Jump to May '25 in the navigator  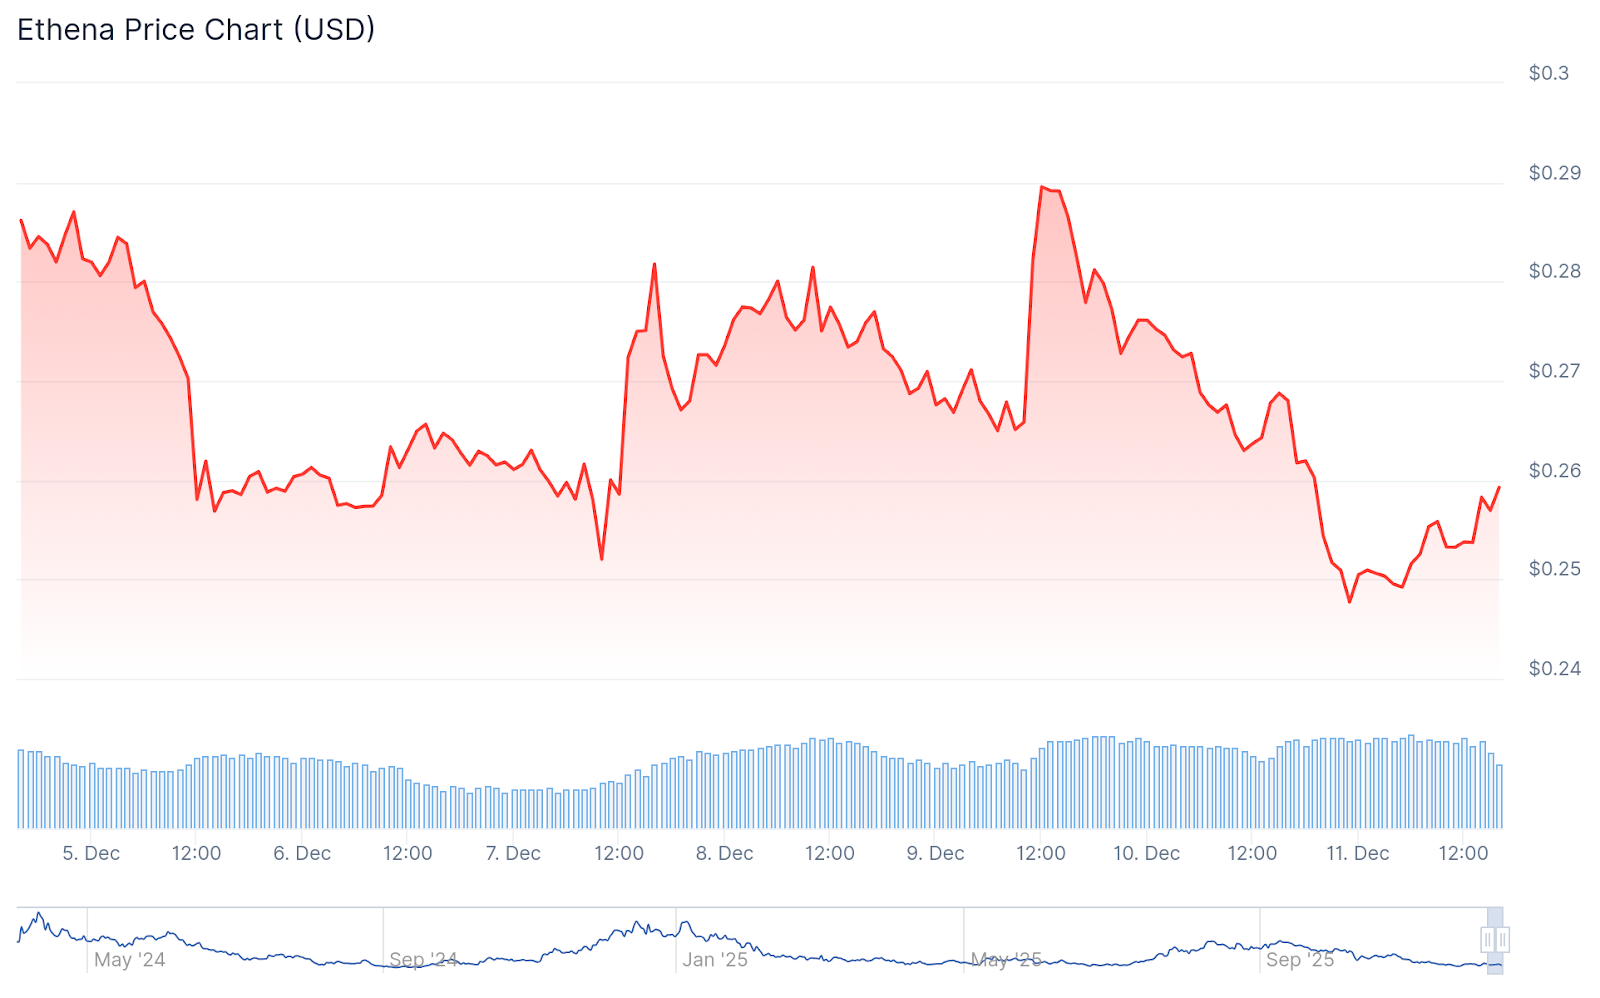click(x=1006, y=960)
